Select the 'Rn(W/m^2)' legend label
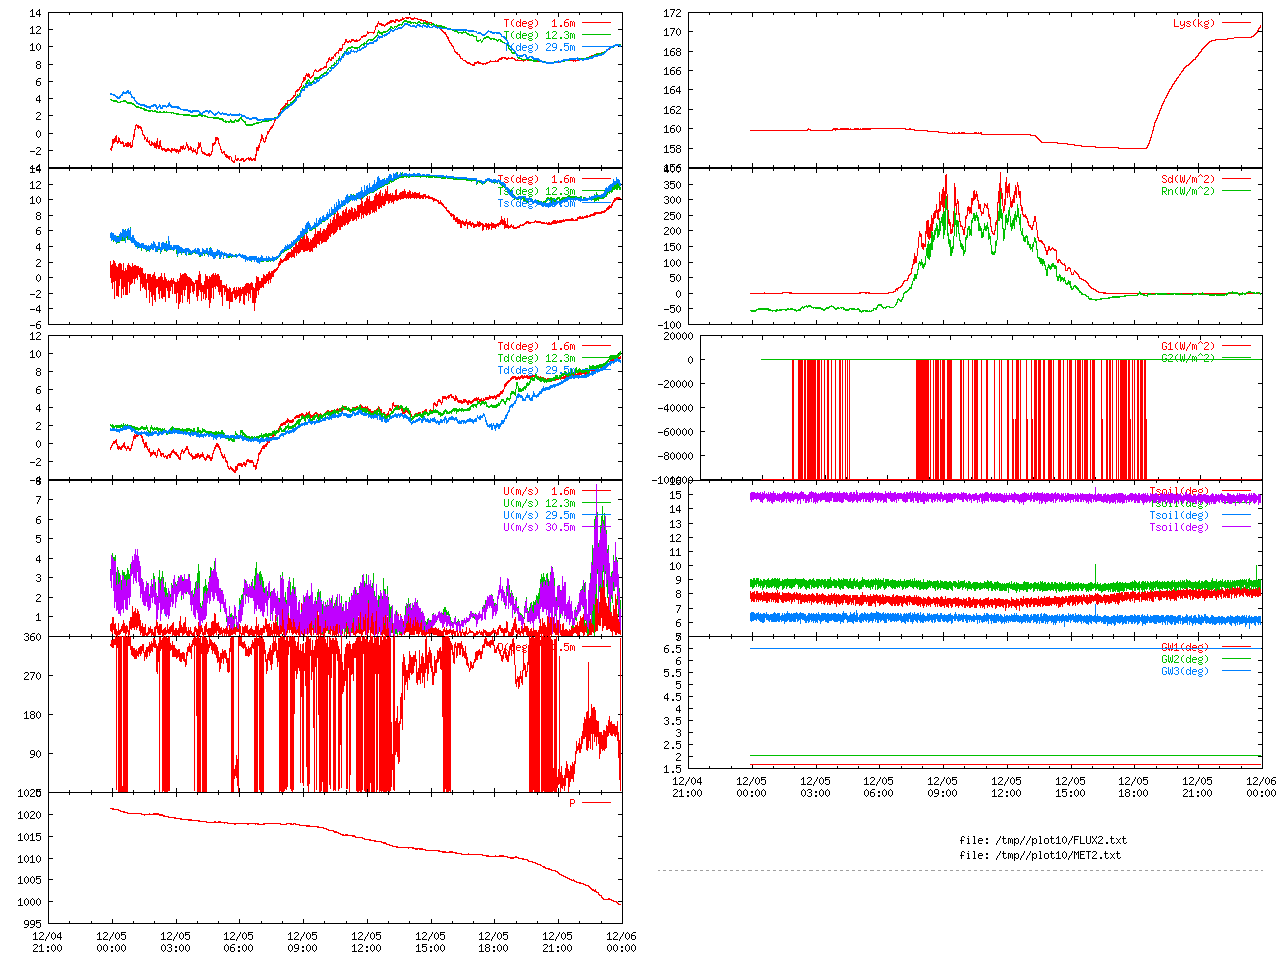The height and width of the screenshot is (960, 1280). pos(1188,191)
